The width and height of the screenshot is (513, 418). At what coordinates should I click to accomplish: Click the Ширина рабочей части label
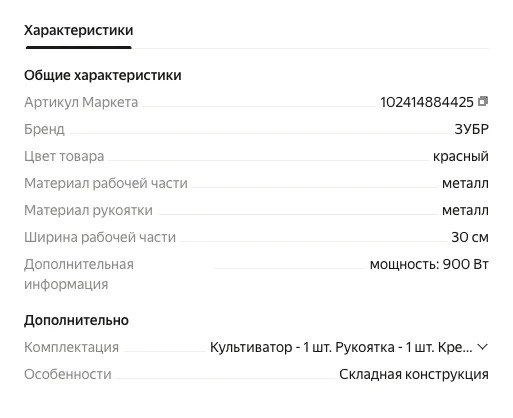pyautogui.click(x=100, y=237)
